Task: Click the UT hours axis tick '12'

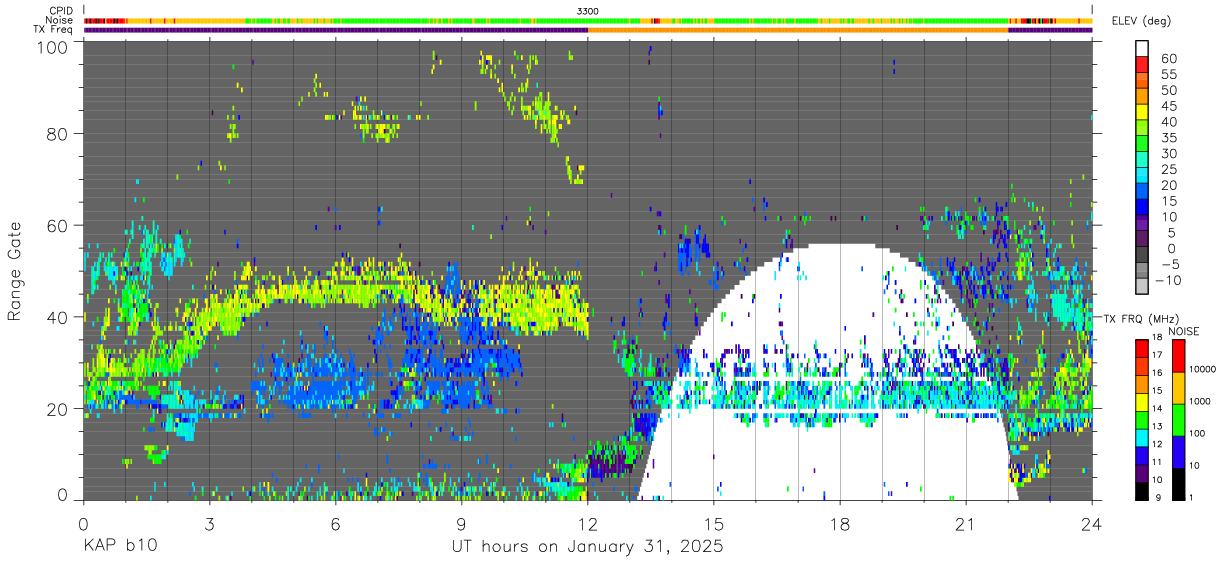Action: pos(587,524)
